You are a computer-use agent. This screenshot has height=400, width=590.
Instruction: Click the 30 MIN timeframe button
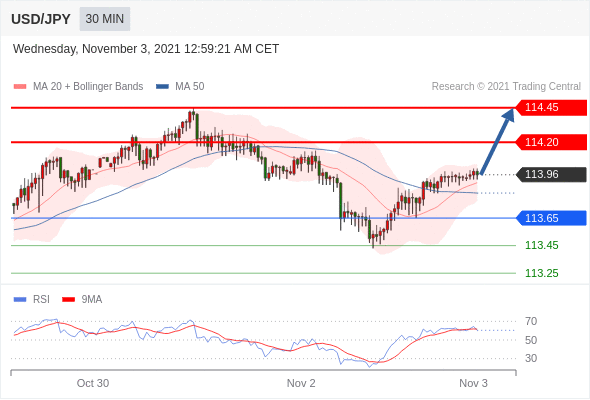[105, 19]
